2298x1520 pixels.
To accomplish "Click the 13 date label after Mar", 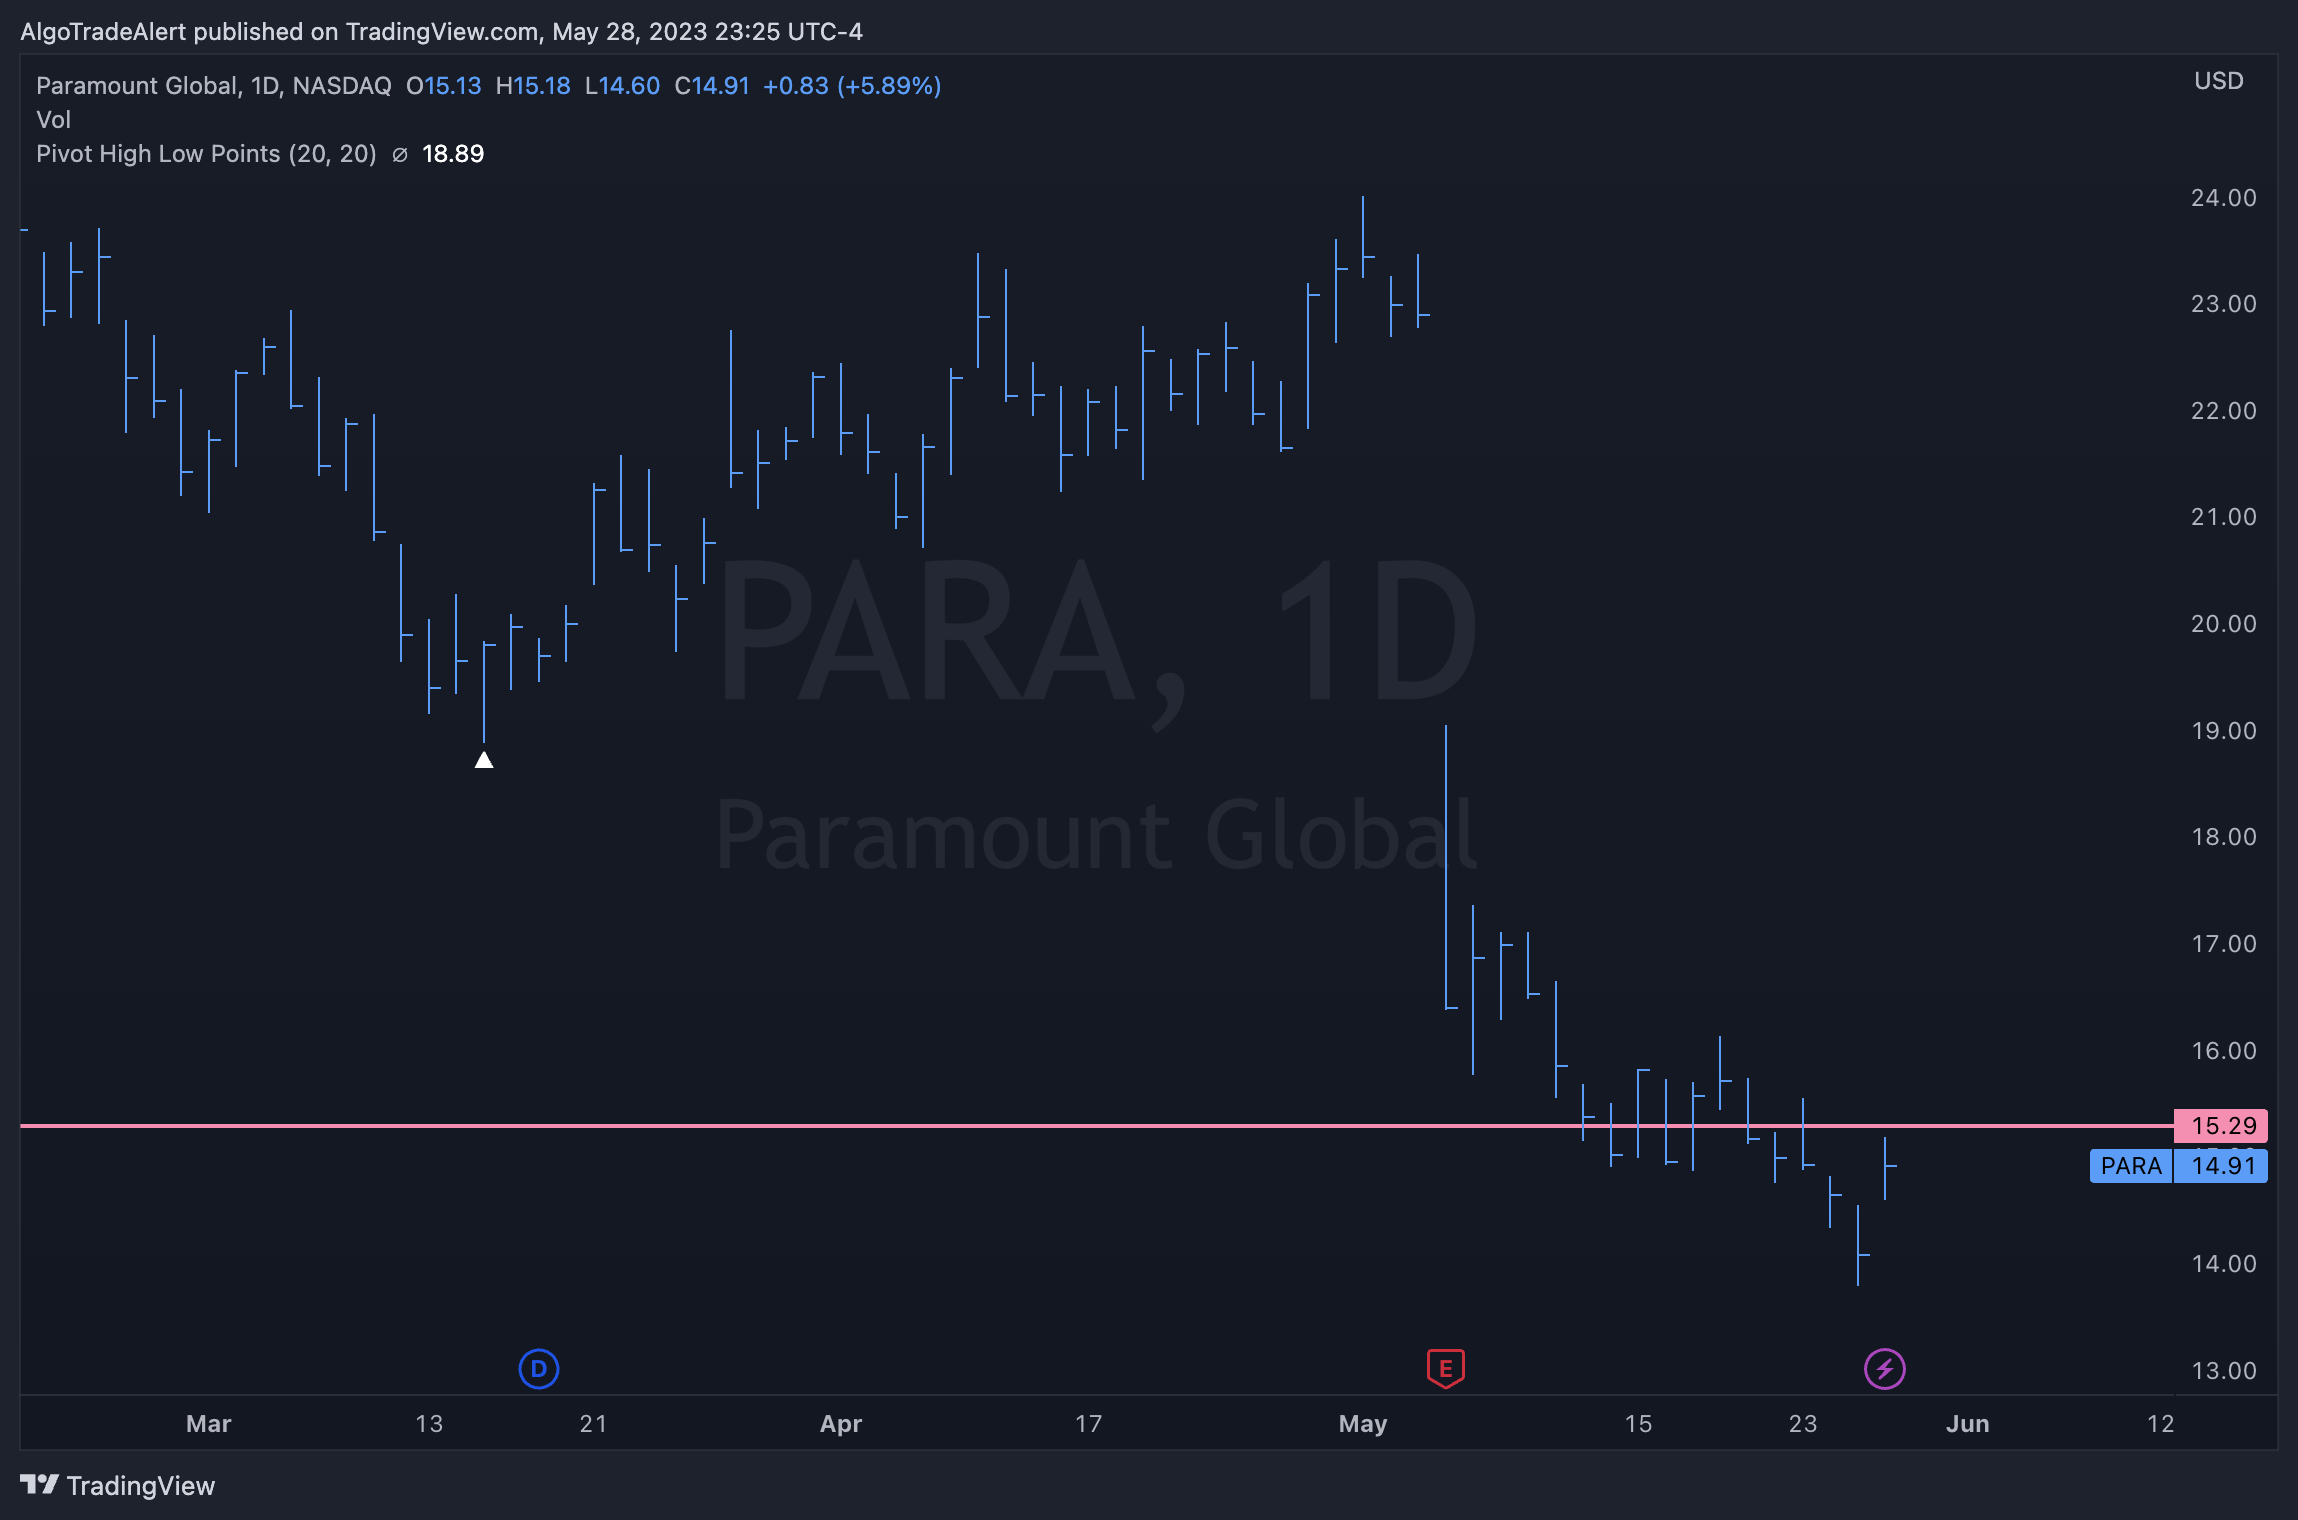I will click(429, 1424).
